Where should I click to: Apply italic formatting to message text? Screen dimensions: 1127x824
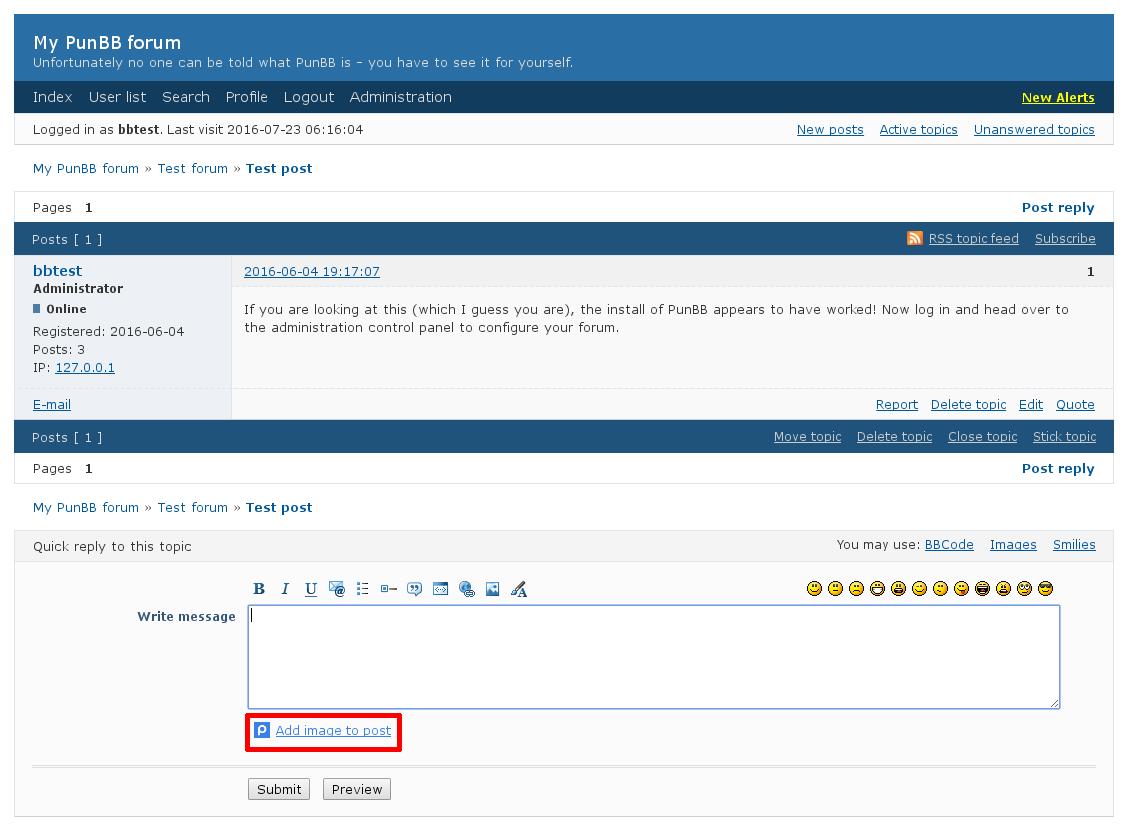[x=285, y=589]
